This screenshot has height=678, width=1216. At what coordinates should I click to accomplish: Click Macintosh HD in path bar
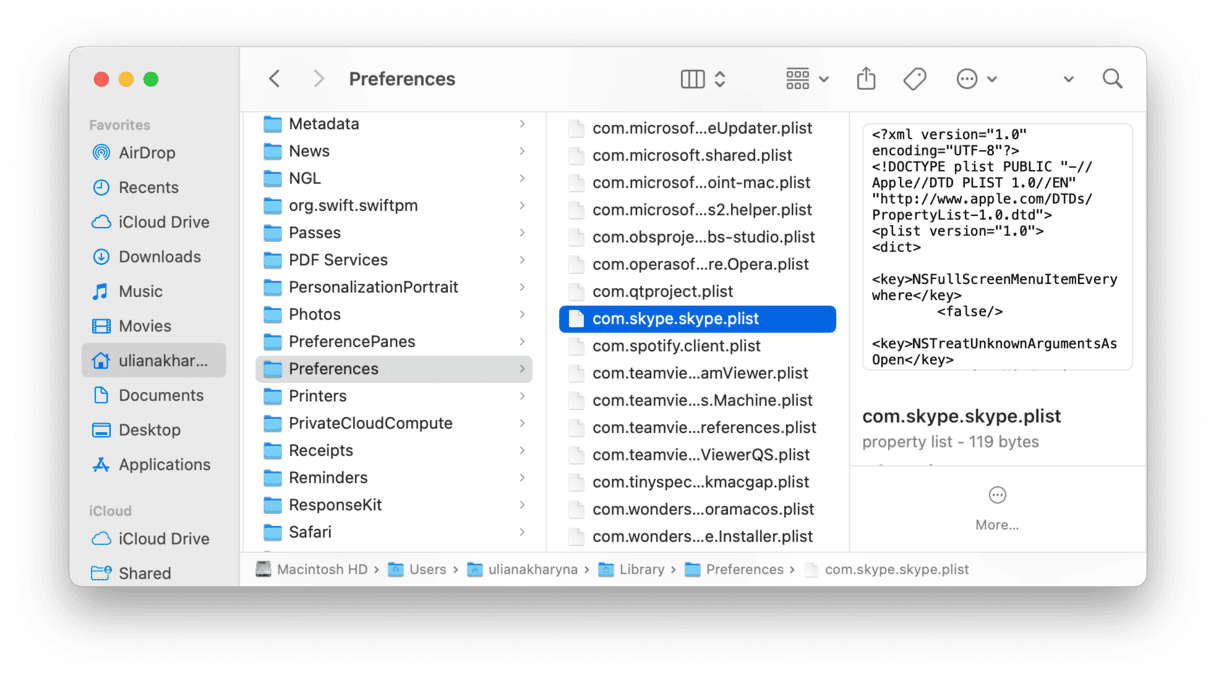point(322,569)
